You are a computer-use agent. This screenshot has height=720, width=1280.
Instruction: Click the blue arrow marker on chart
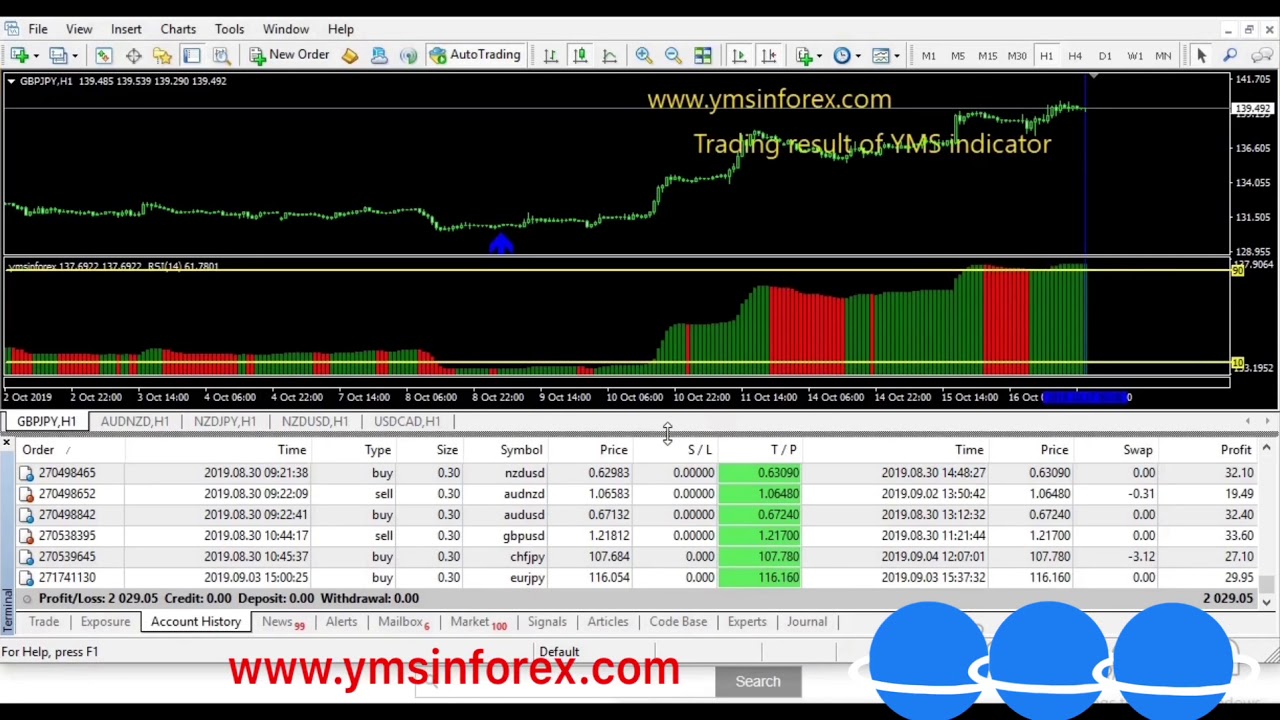pyautogui.click(x=501, y=244)
